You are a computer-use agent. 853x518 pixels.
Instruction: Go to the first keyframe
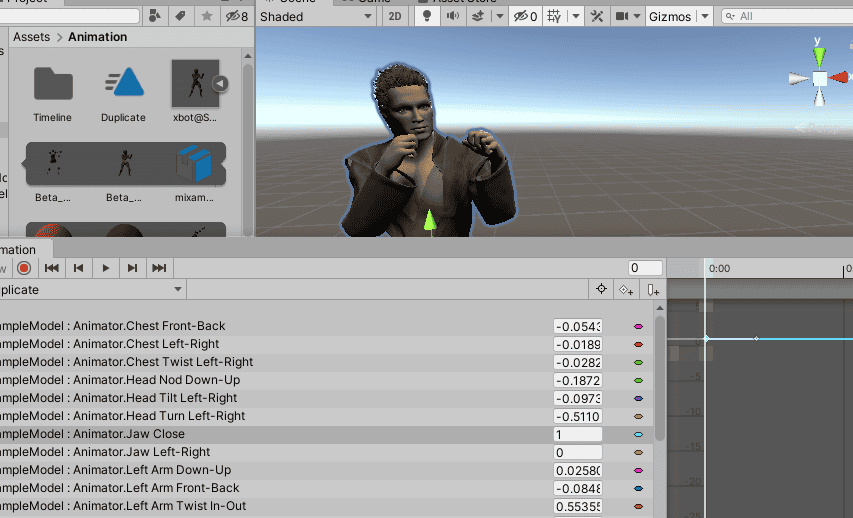[x=52, y=268]
